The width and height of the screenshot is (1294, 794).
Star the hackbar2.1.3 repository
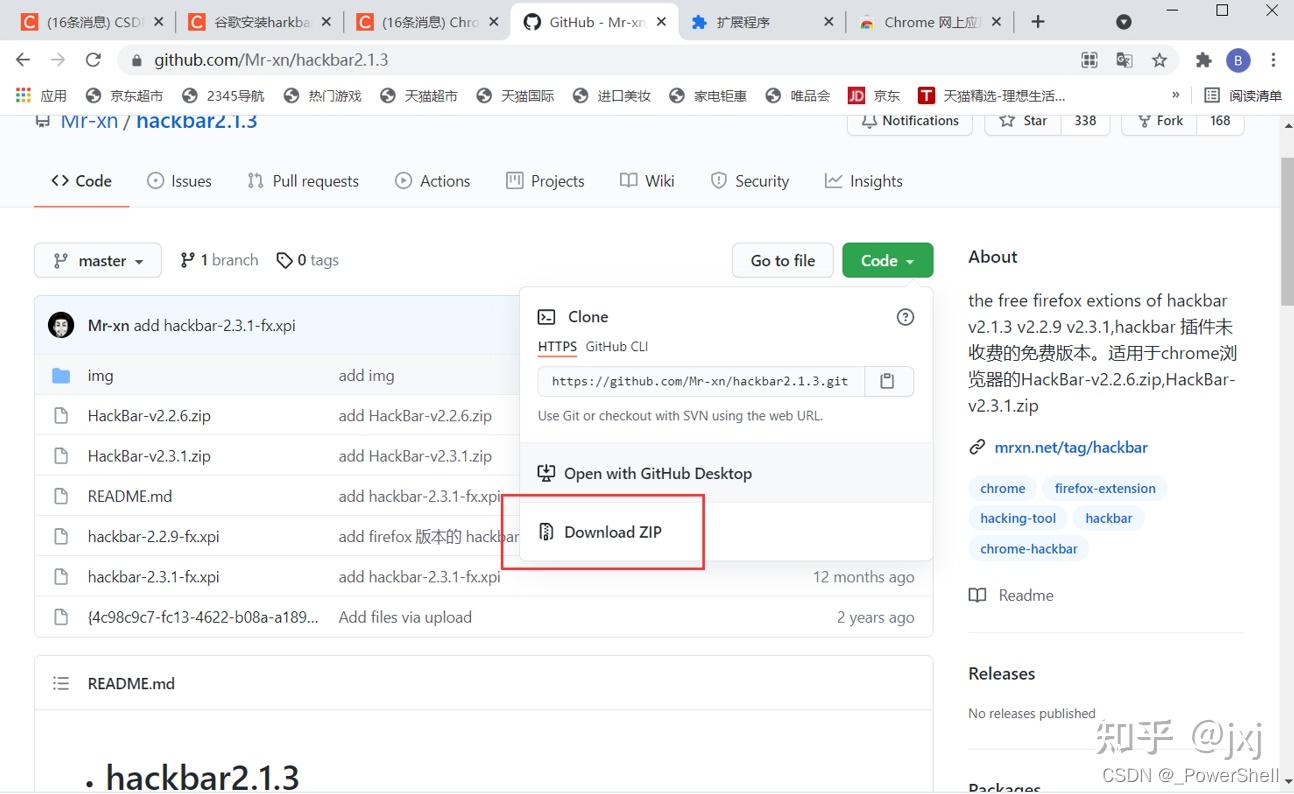tap(1023, 121)
